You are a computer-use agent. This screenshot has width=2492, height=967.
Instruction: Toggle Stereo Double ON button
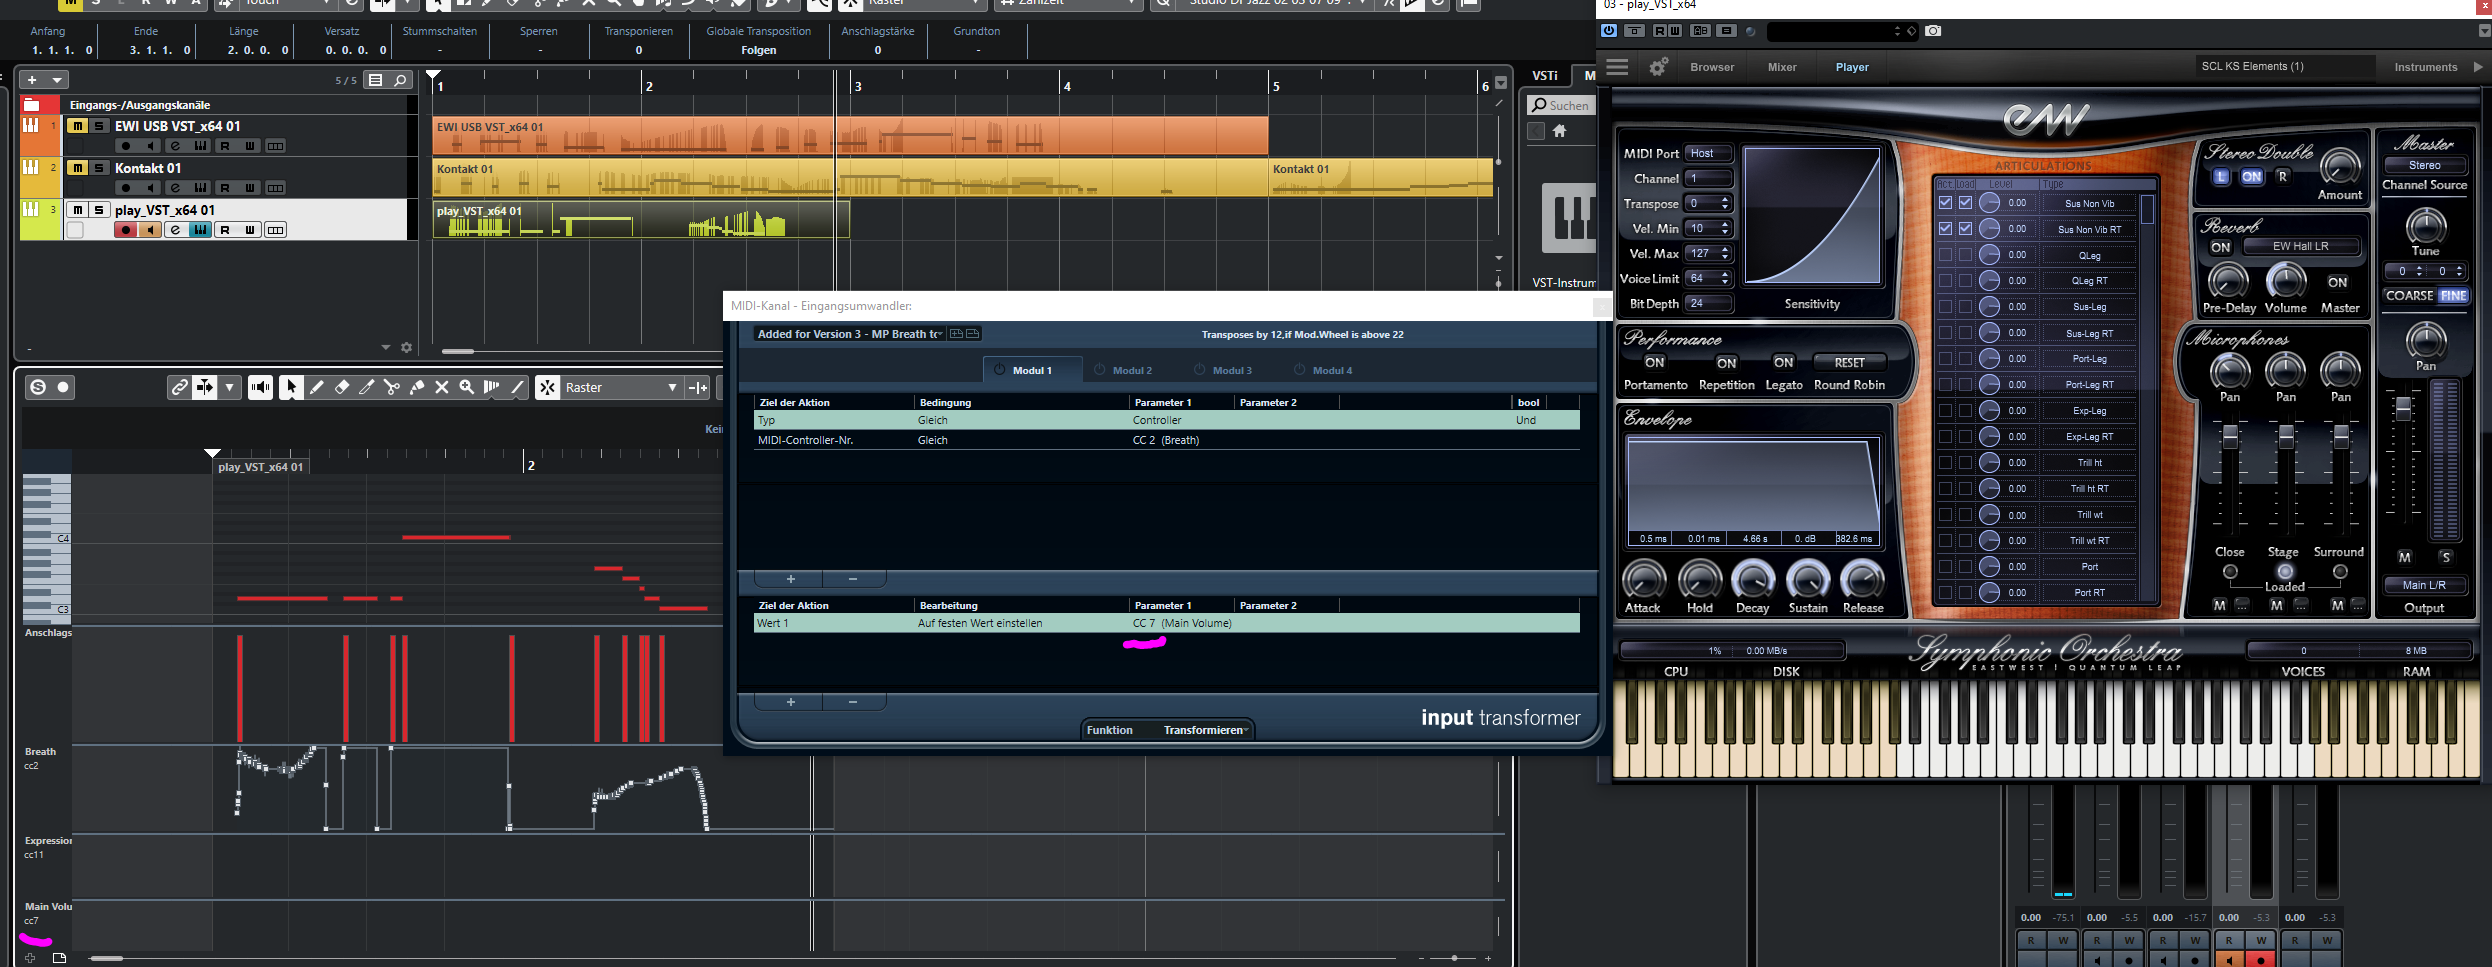[2251, 177]
